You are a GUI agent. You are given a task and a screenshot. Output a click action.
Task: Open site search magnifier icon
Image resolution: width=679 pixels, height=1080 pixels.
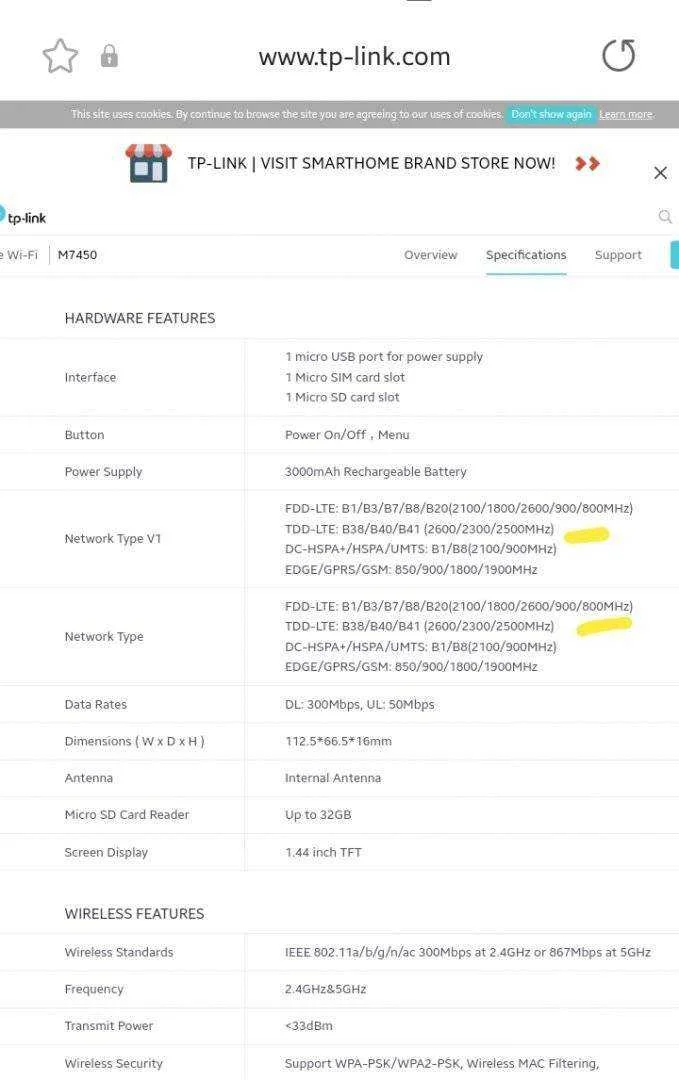coord(665,217)
